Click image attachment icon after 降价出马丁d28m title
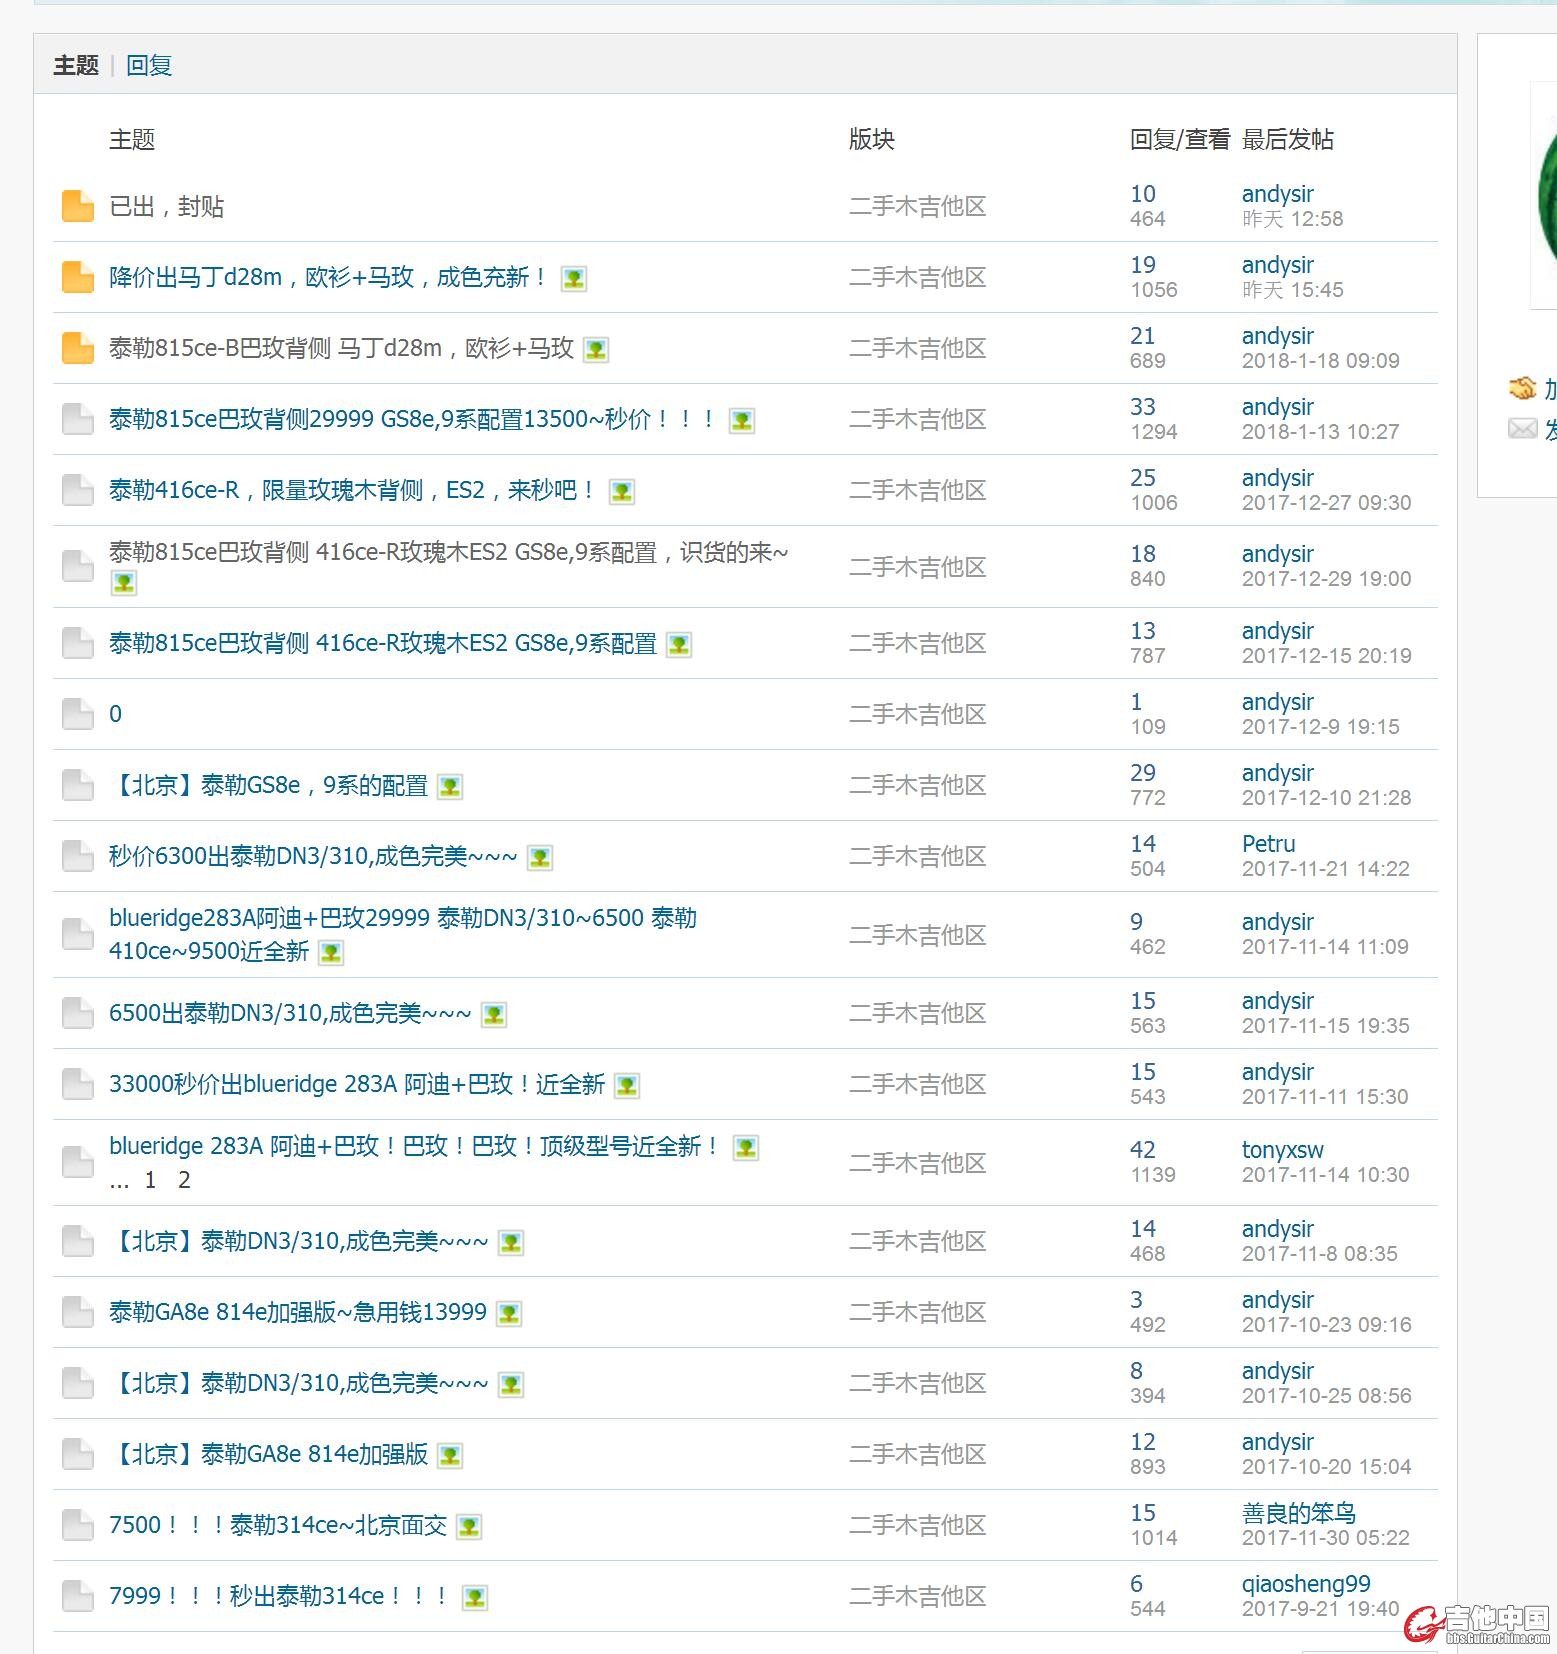The height and width of the screenshot is (1654, 1557). 574,279
